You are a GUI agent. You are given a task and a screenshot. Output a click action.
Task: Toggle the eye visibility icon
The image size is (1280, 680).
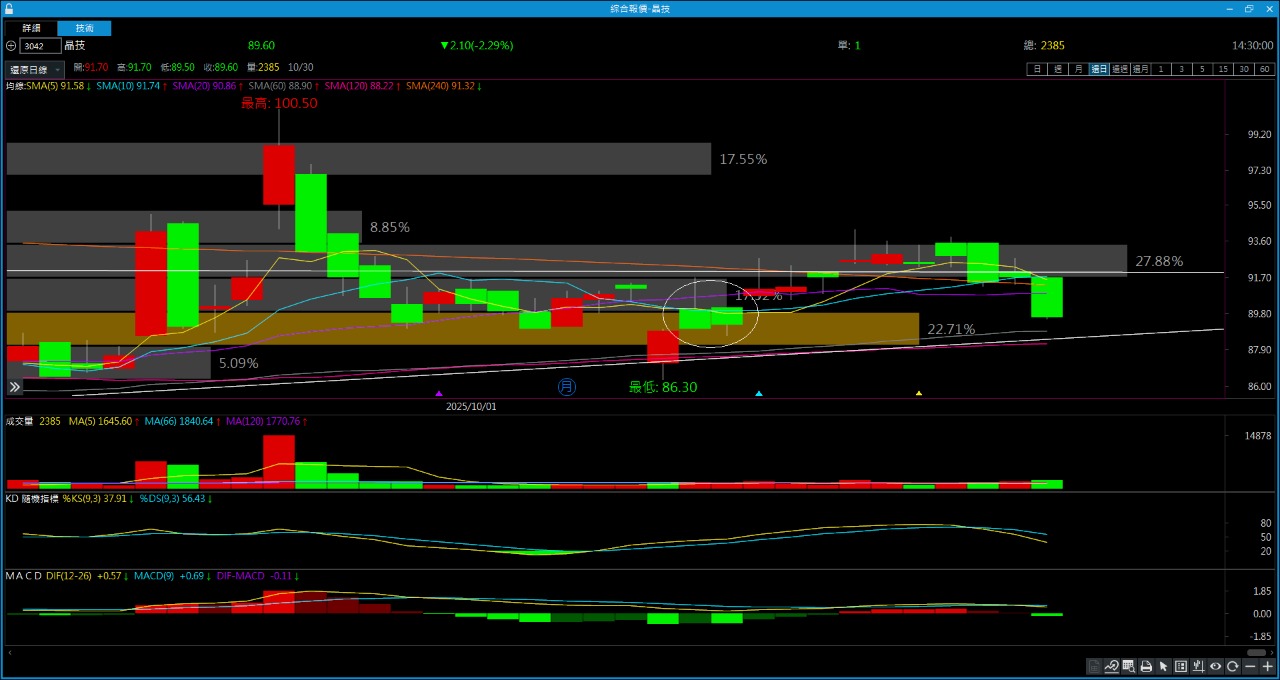pyautogui.click(x=1216, y=667)
